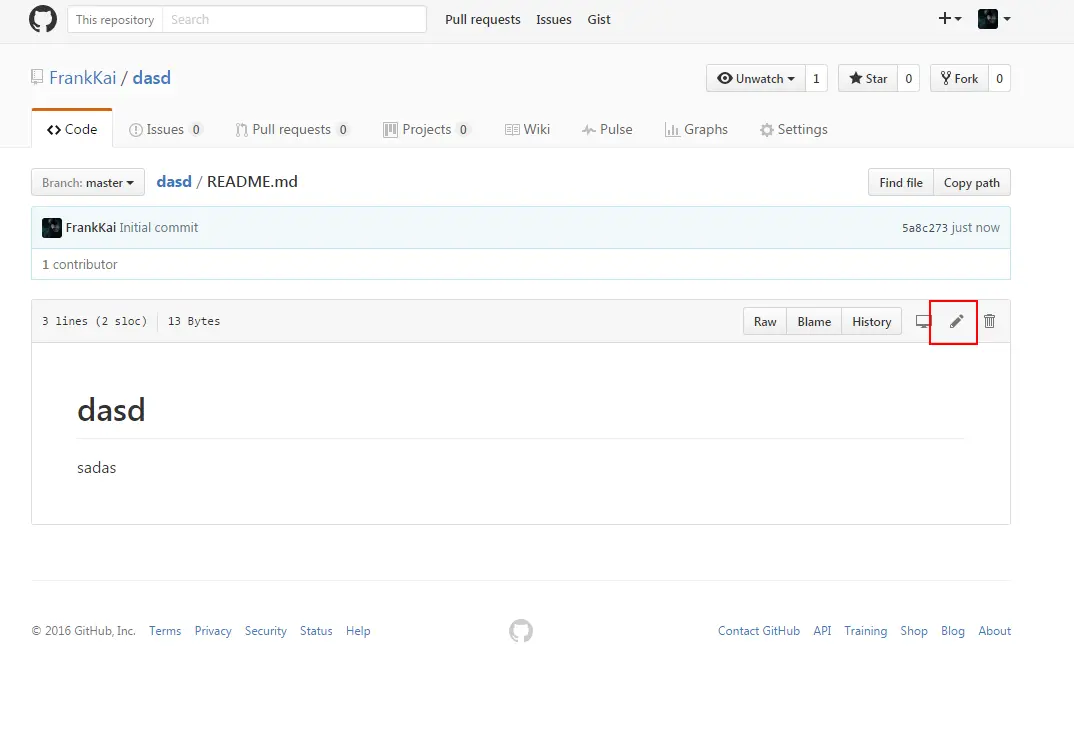The height and width of the screenshot is (742, 1074).
Task: Open the GitHub Octocat logo home link
Action: 43,19
